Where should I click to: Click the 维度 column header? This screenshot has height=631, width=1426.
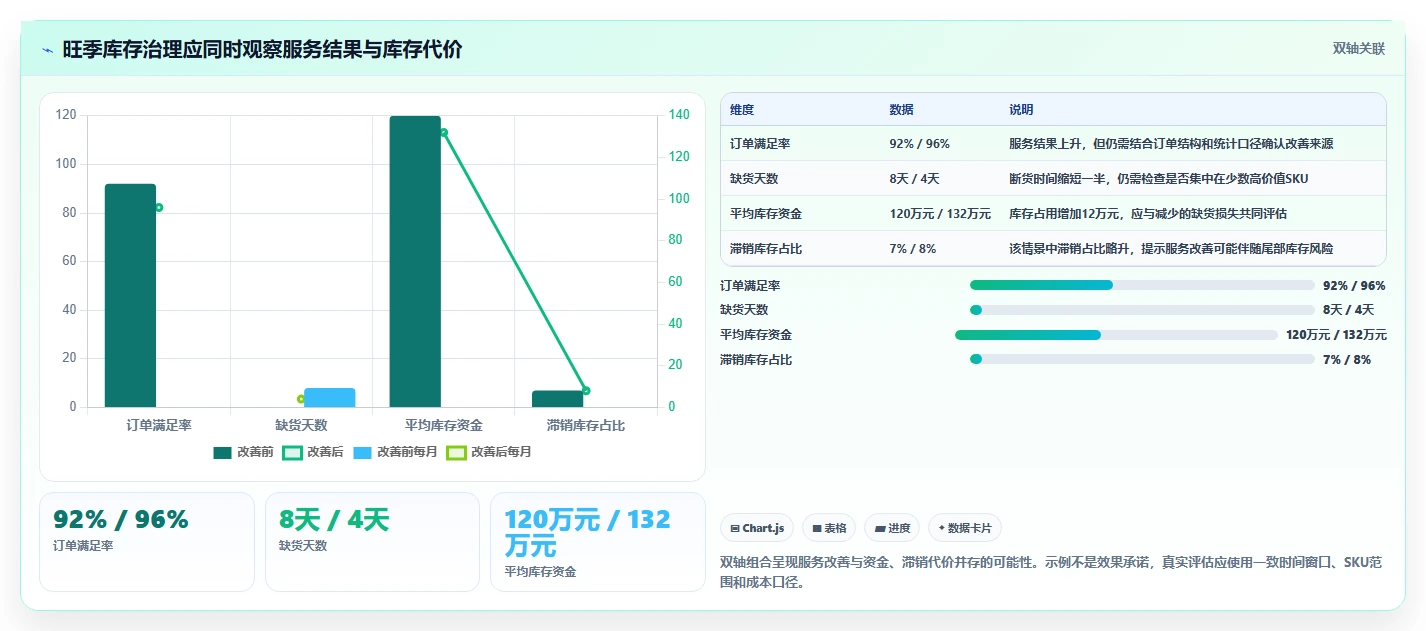pos(741,110)
